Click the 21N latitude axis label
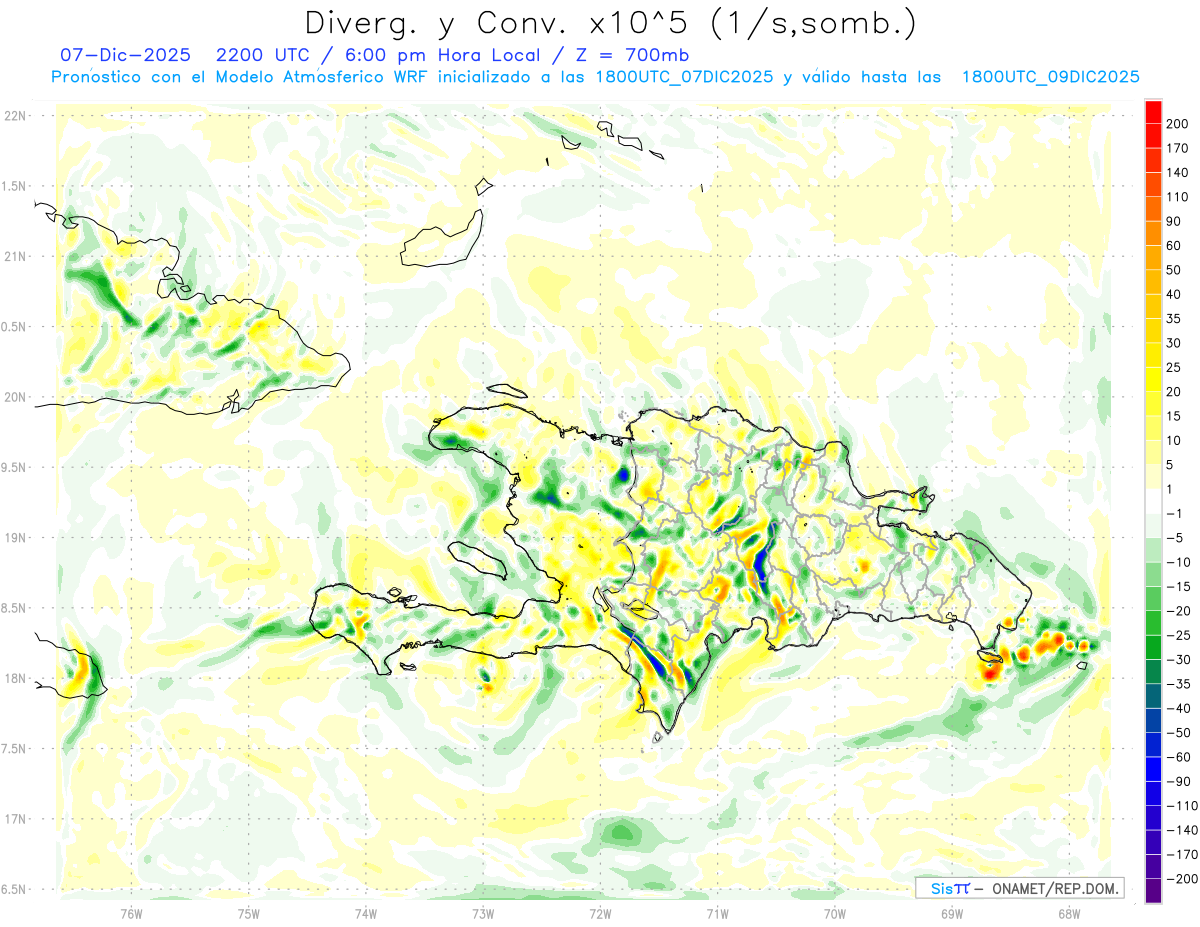 coord(15,257)
